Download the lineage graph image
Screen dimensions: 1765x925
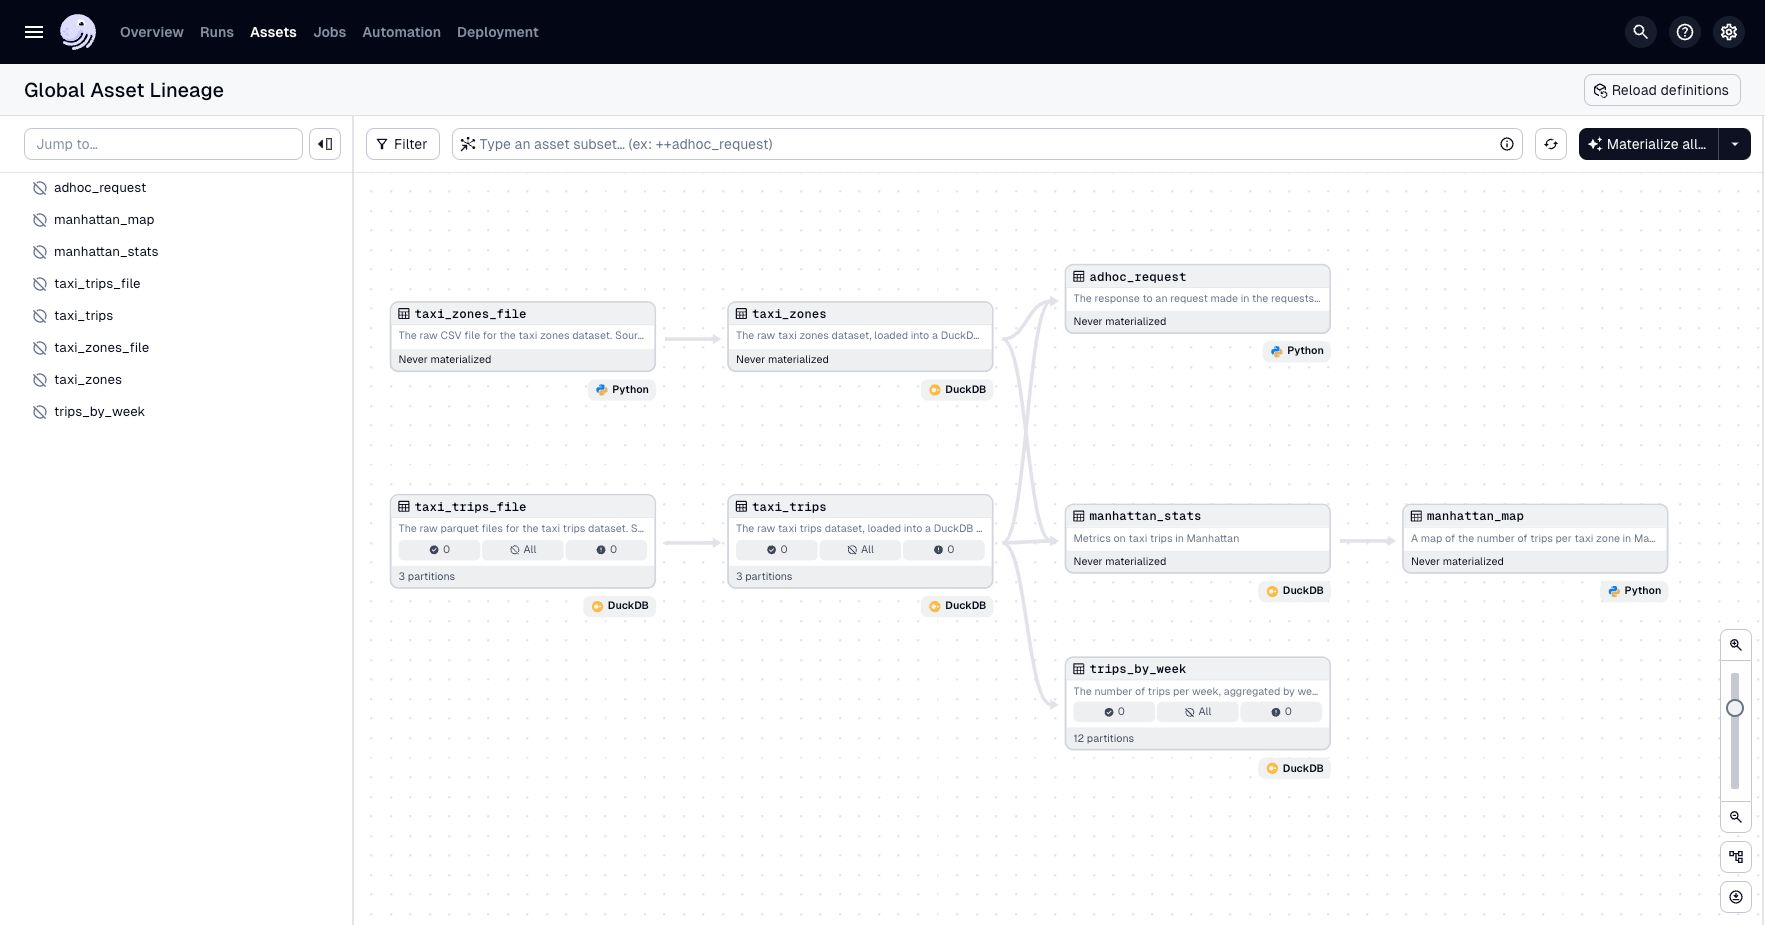[1736, 897]
